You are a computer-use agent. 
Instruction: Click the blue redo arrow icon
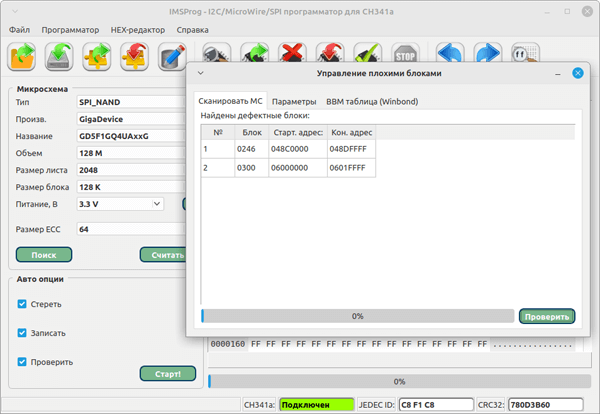pos(487,54)
